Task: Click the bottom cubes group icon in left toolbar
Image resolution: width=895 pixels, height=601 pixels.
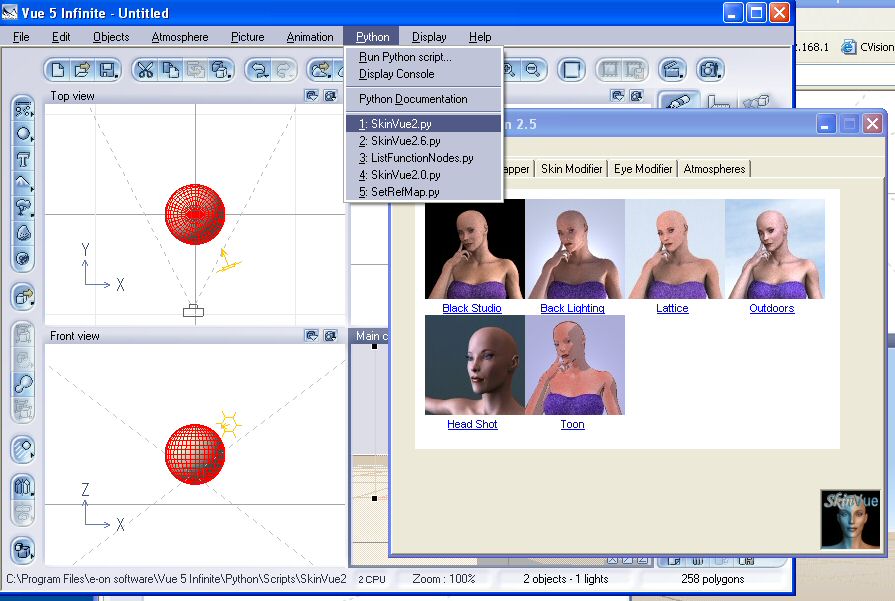Action: pos(23,550)
